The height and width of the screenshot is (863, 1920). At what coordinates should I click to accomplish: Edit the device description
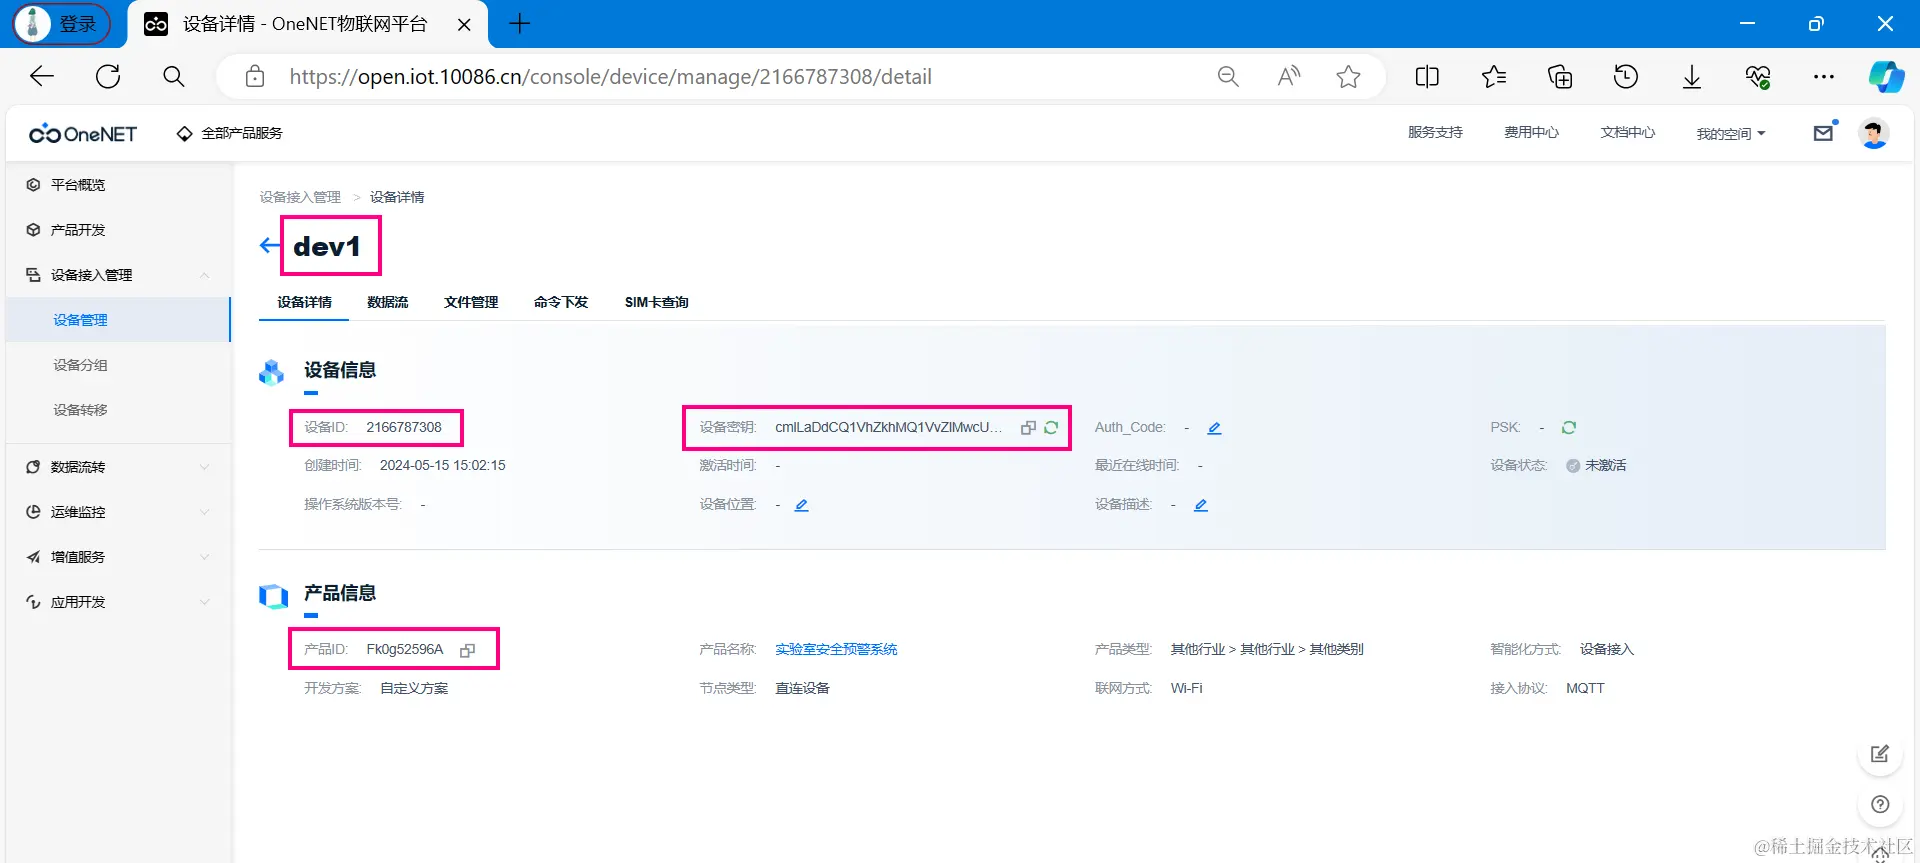coord(1201,505)
